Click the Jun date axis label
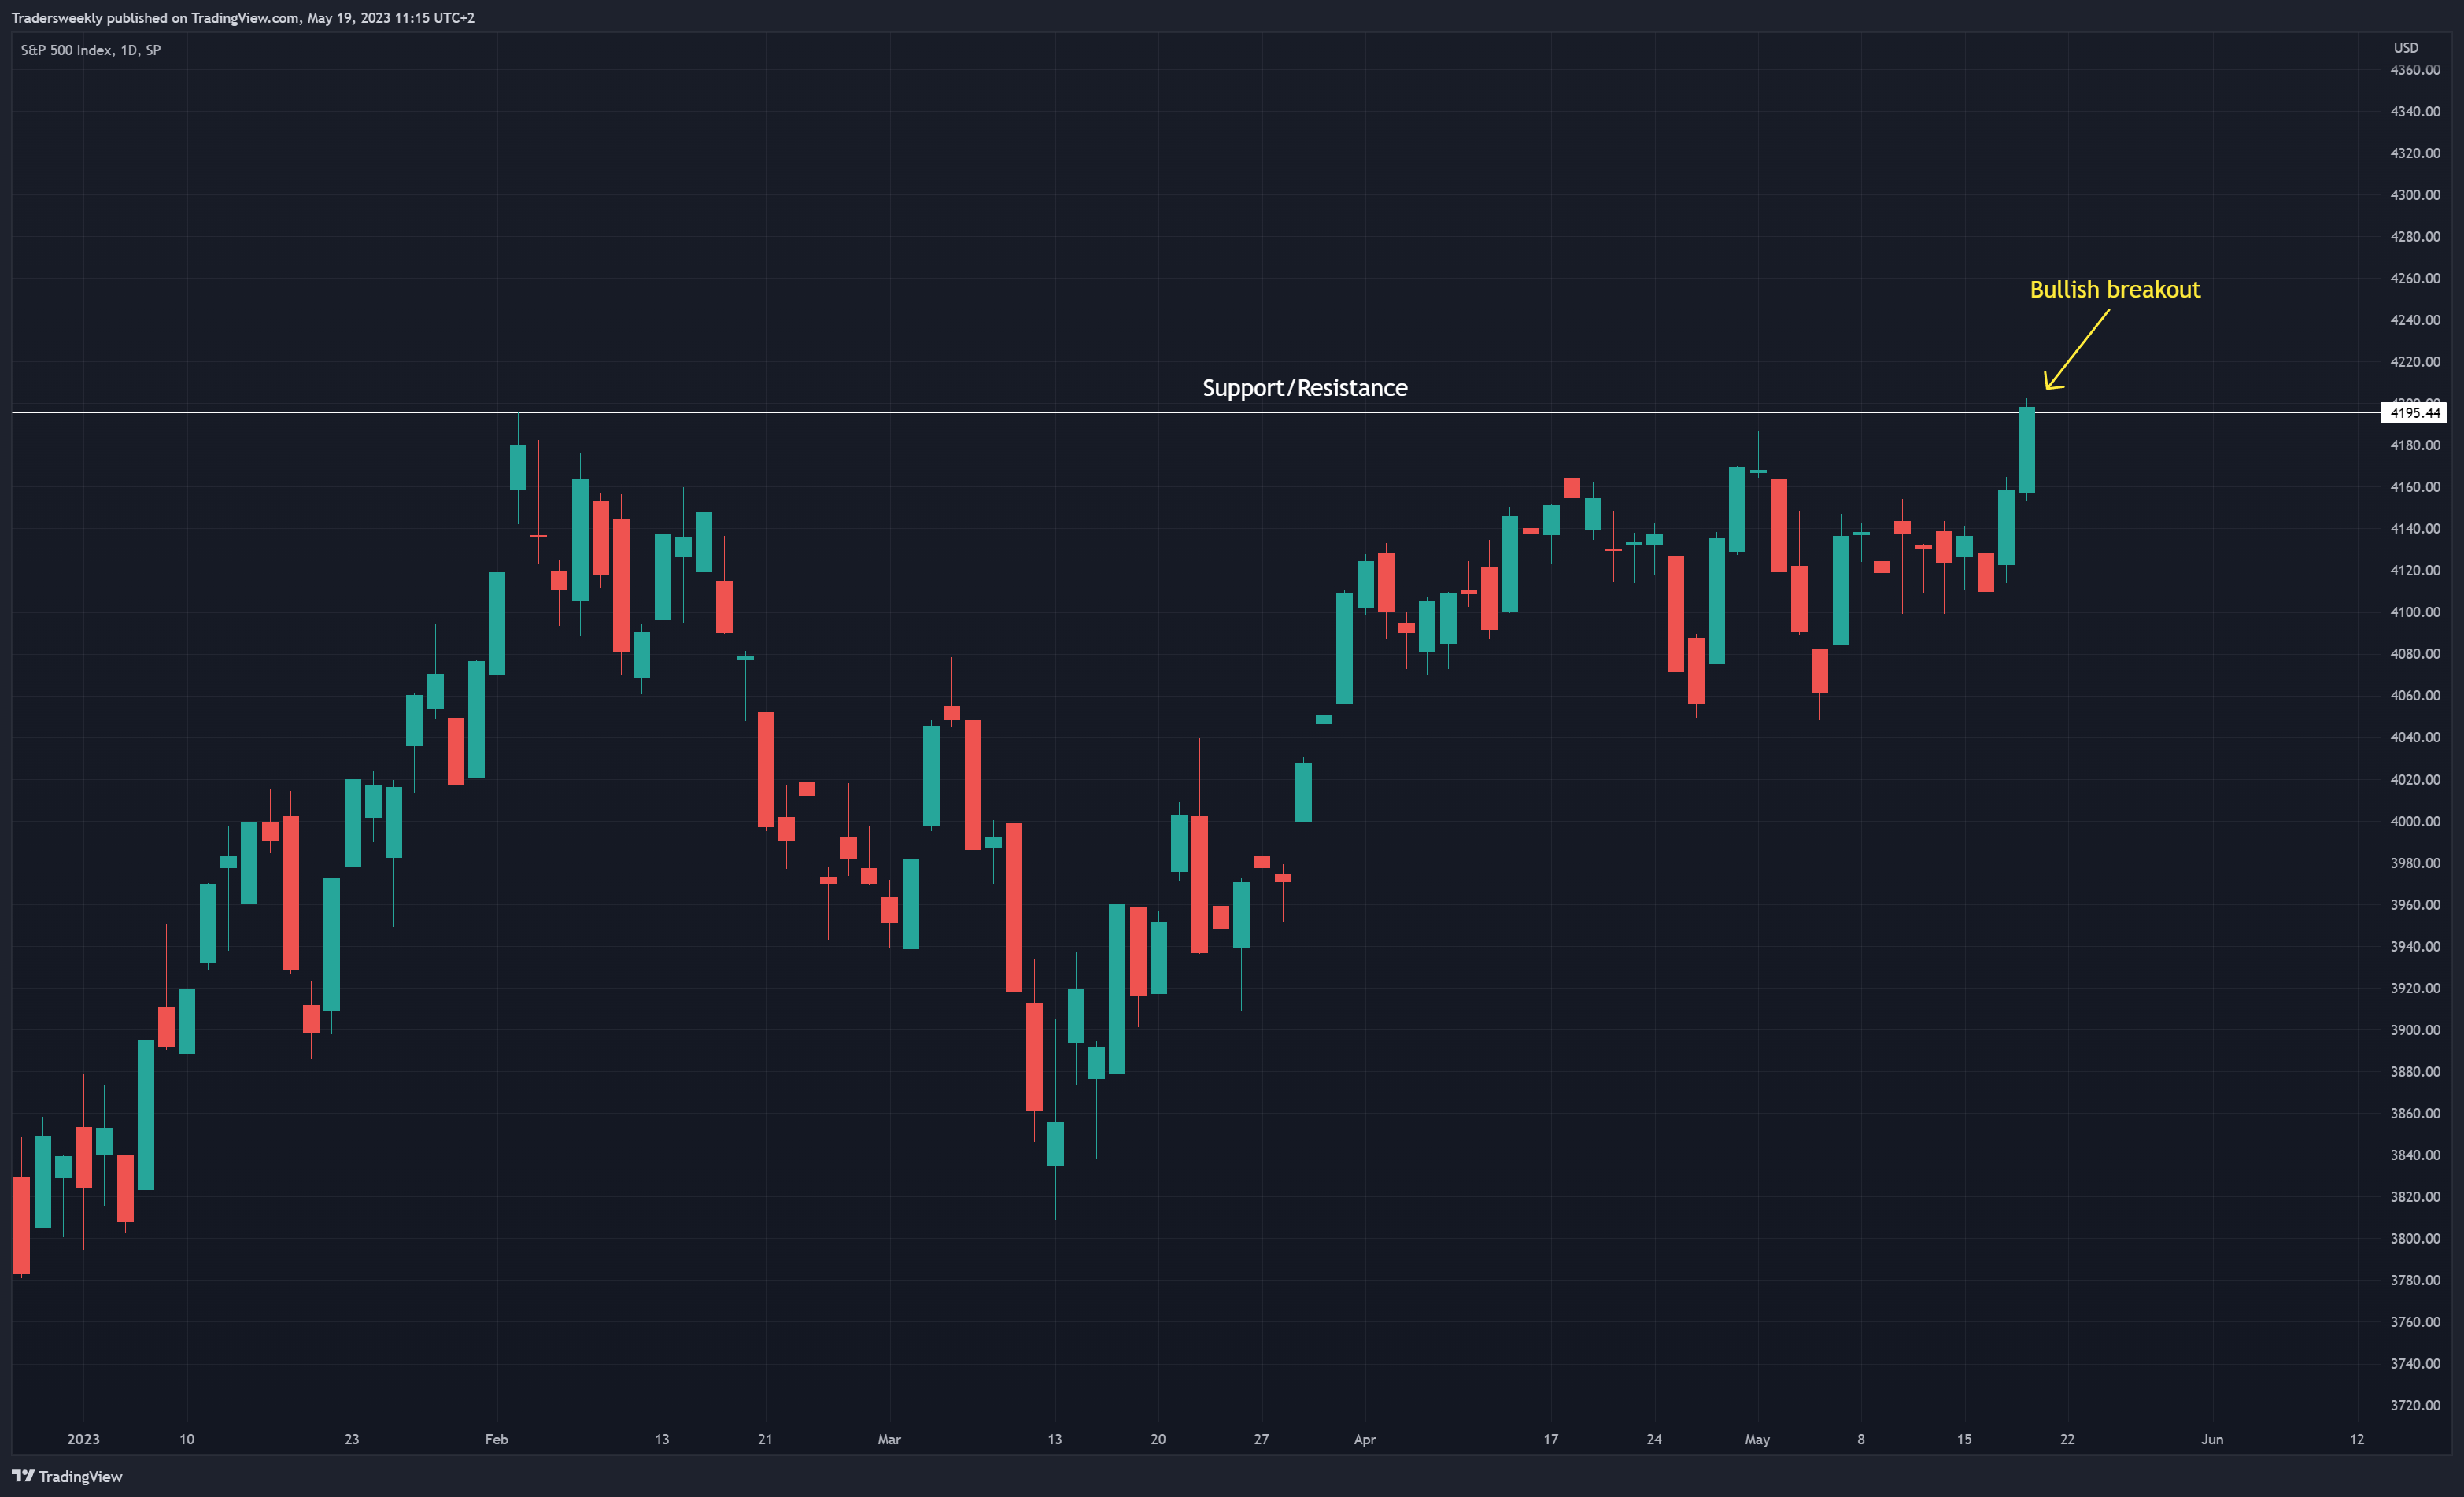This screenshot has height=1497, width=2464. pyautogui.click(x=2212, y=1439)
